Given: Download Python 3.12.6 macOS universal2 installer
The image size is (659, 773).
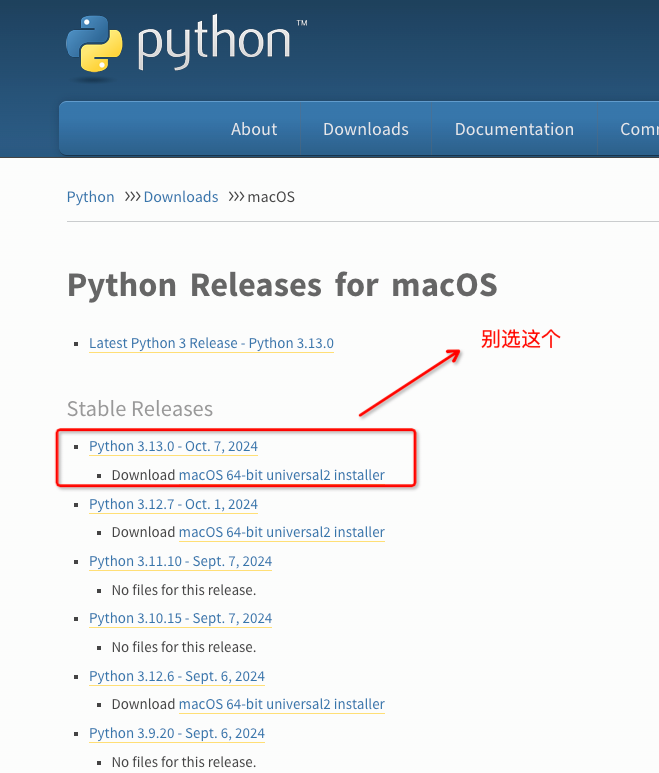Looking at the screenshot, I should point(281,704).
